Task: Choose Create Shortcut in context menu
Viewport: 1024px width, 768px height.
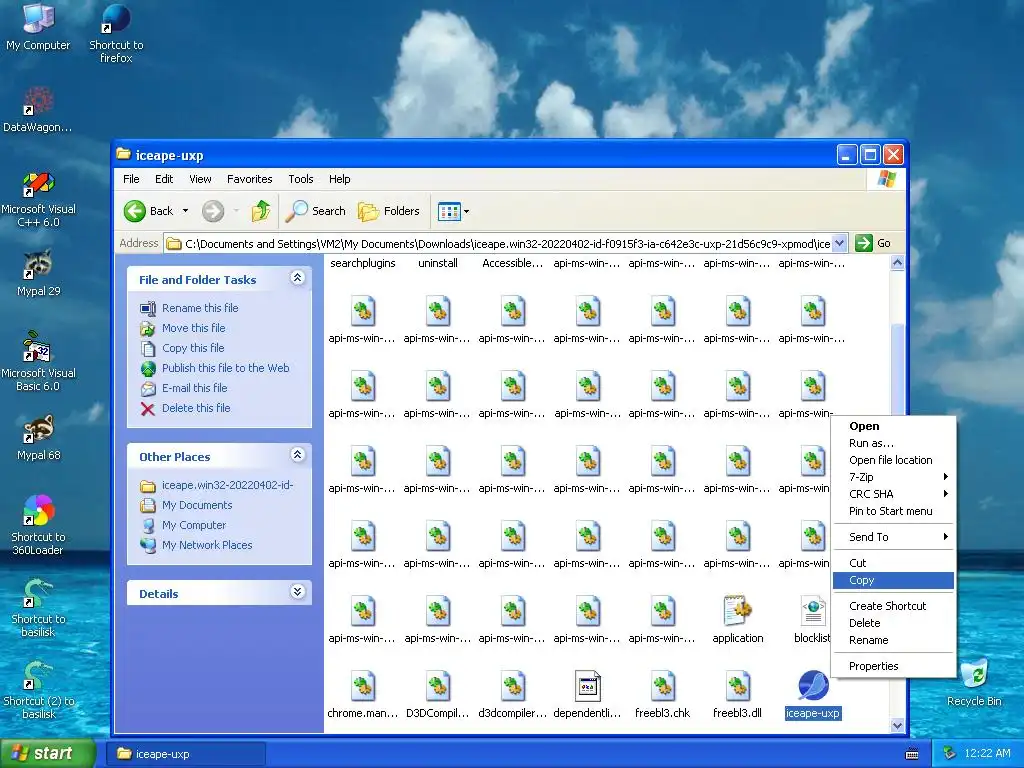Action: pos(893,606)
